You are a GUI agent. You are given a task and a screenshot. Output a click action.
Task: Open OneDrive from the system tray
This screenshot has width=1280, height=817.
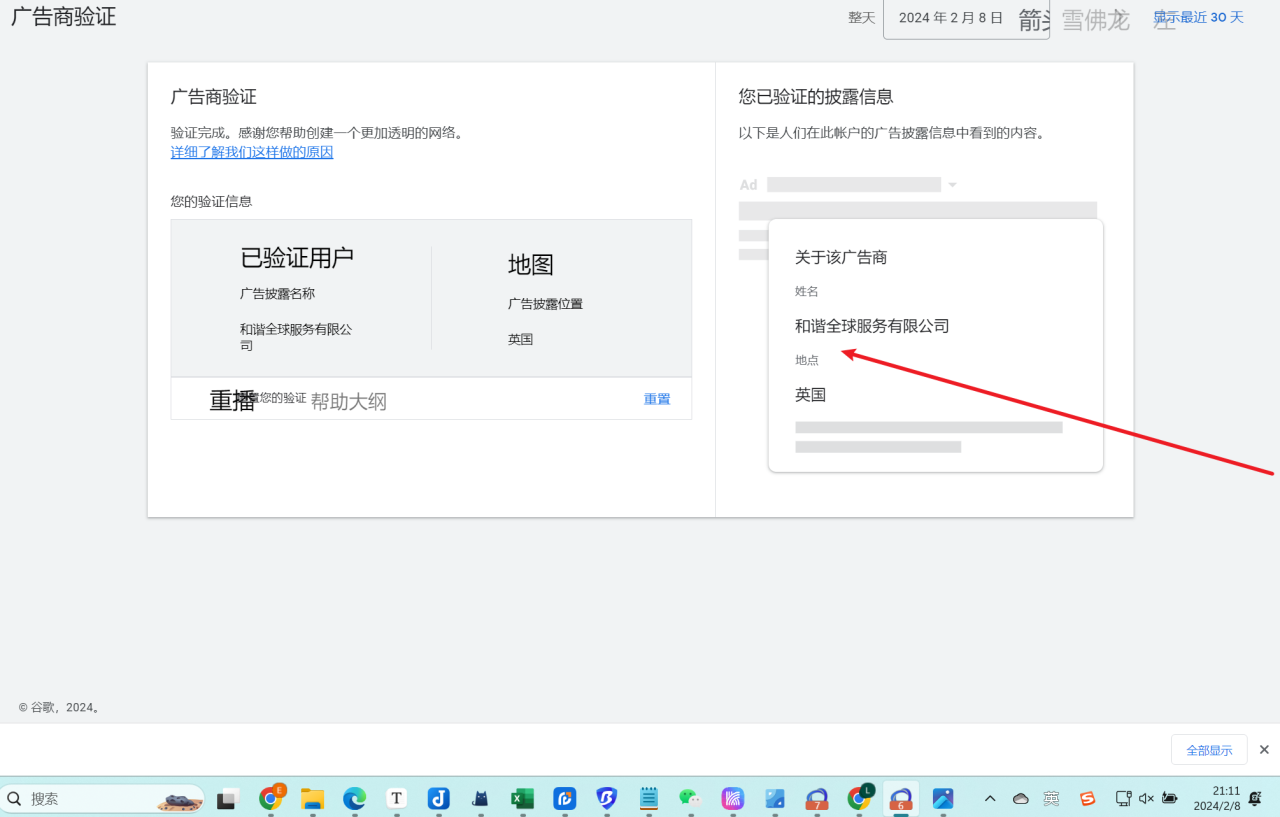coord(1020,798)
